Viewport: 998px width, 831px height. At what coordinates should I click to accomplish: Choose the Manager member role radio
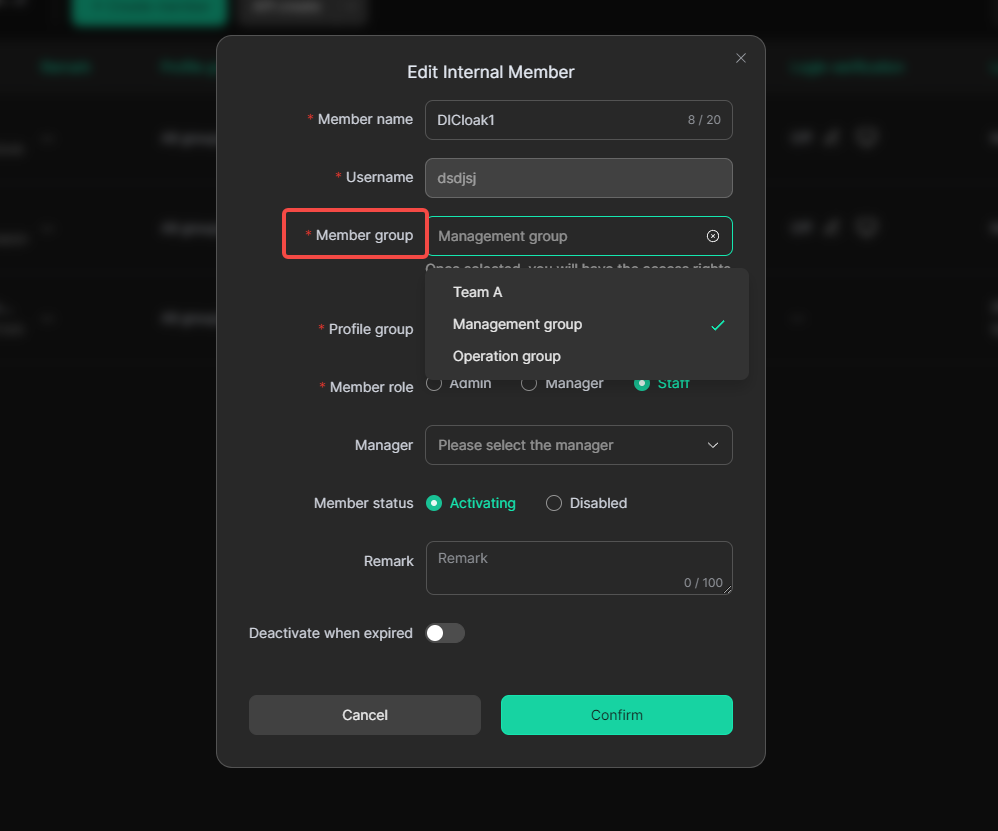pos(529,384)
